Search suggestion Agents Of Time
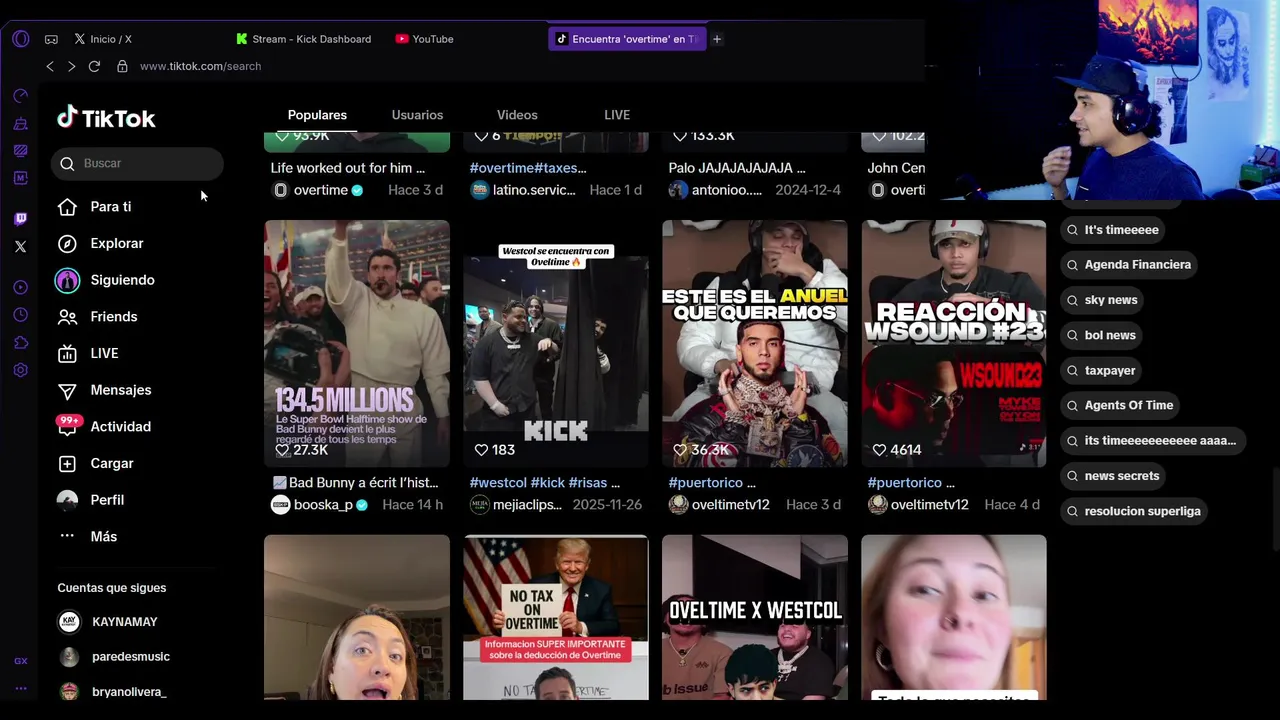The image size is (1280, 720). pos(1120,405)
